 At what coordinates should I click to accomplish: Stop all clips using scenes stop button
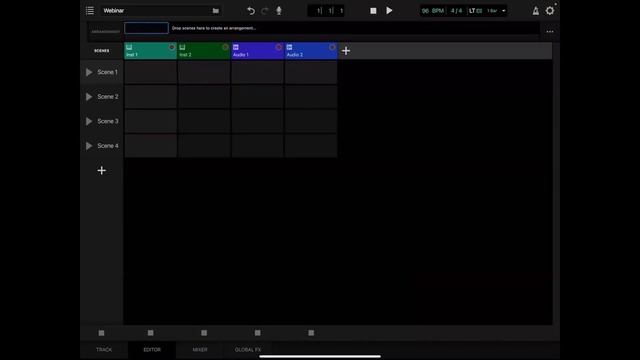point(102,333)
